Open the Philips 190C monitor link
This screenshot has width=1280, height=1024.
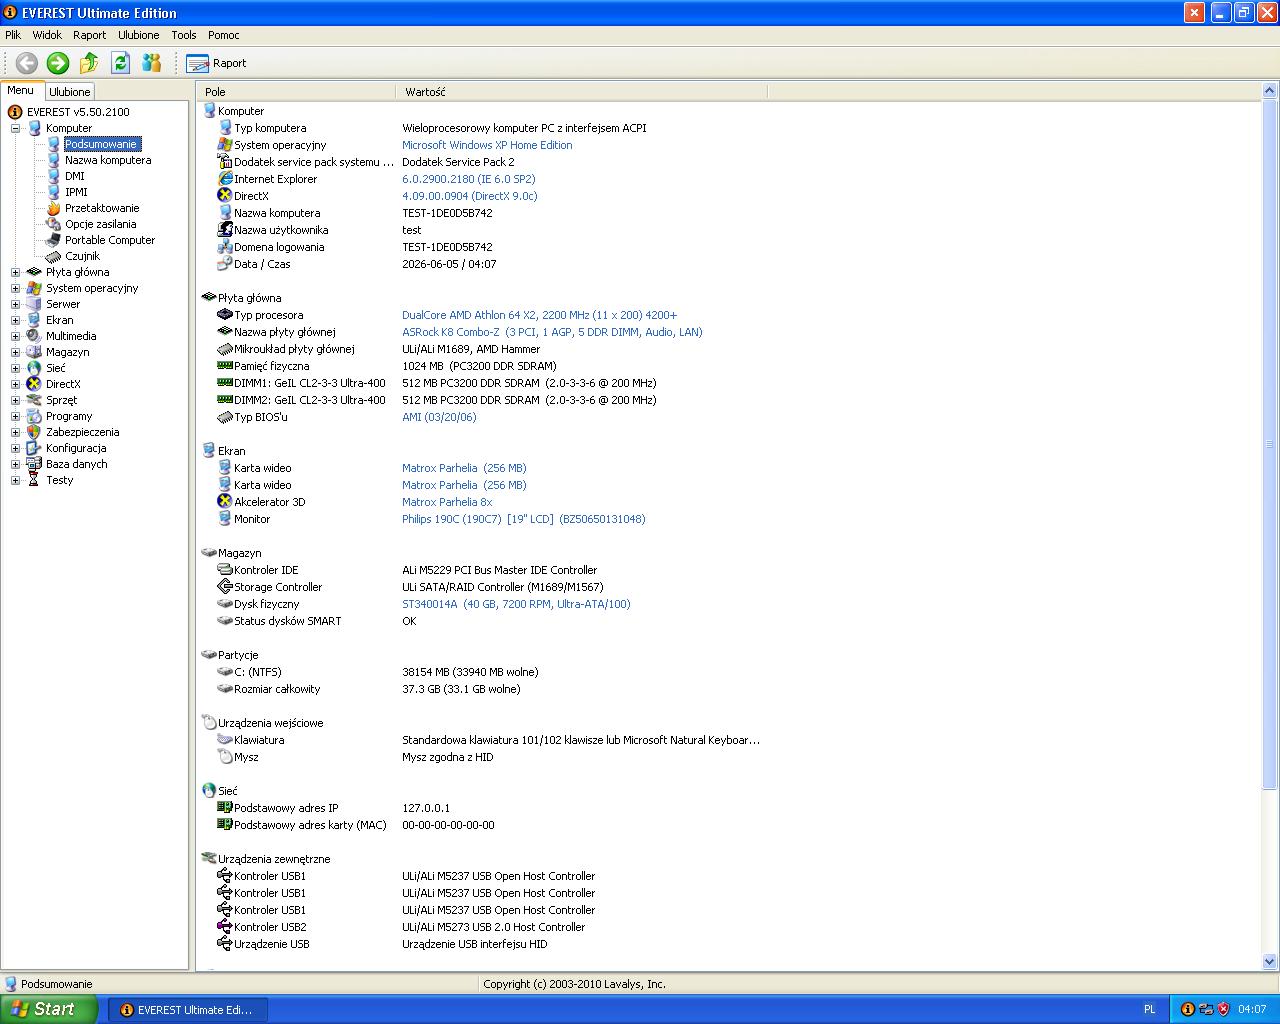tap(524, 519)
